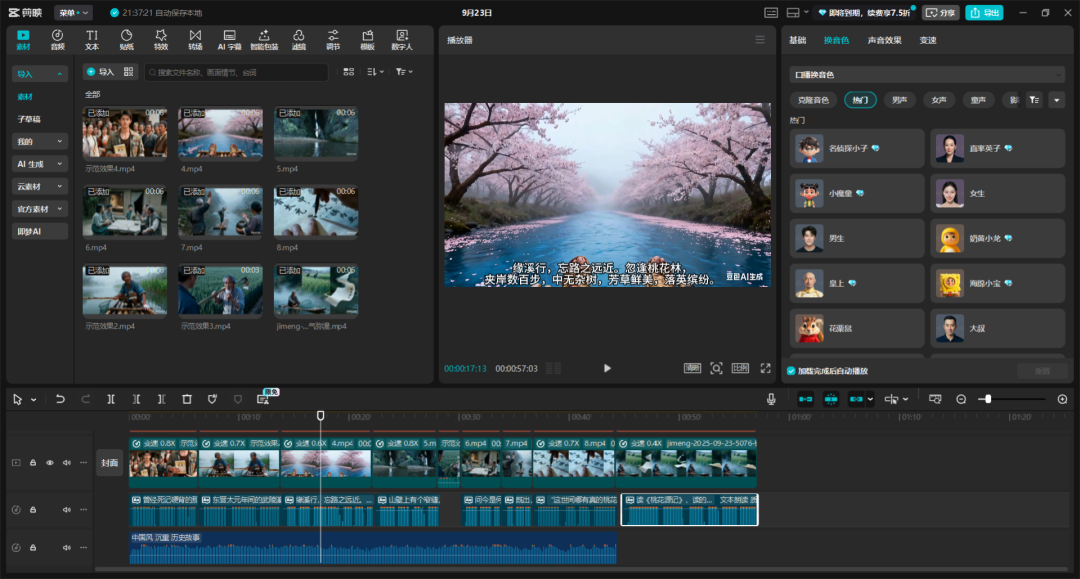
Task: Select the 5.mp4 media thumbnail
Action: pyautogui.click(x=316, y=134)
